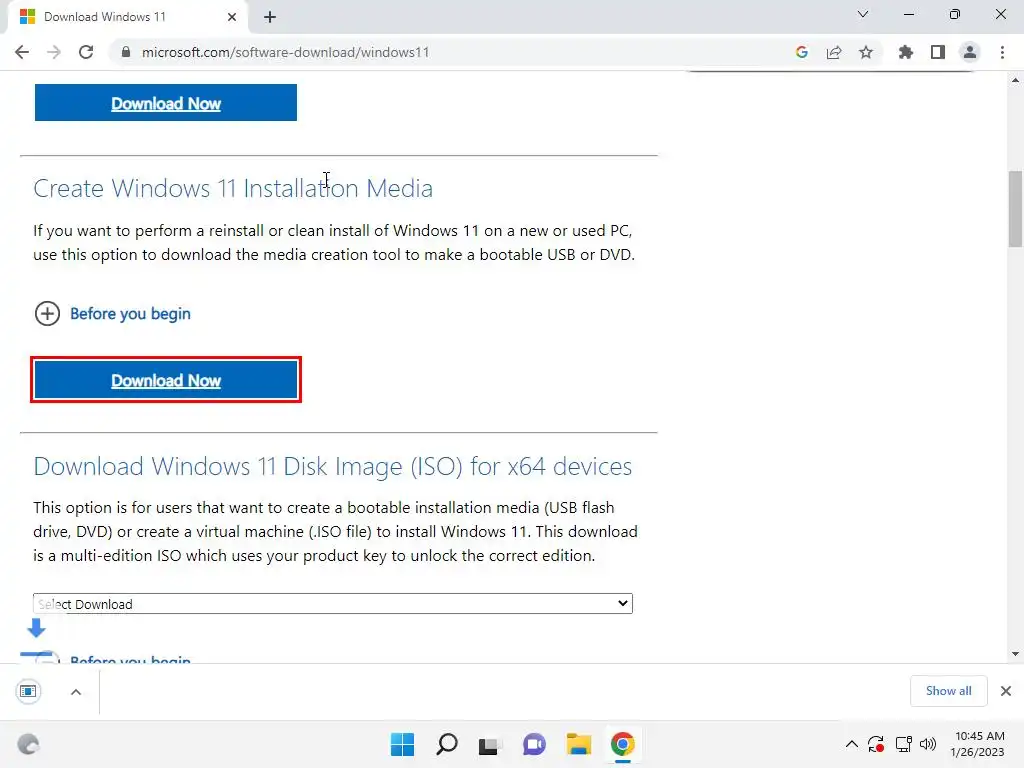Image resolution: width=1024 pixels, height=768 pixels.
Task: Select the Download Windows 11 tab
Action: 127,17
